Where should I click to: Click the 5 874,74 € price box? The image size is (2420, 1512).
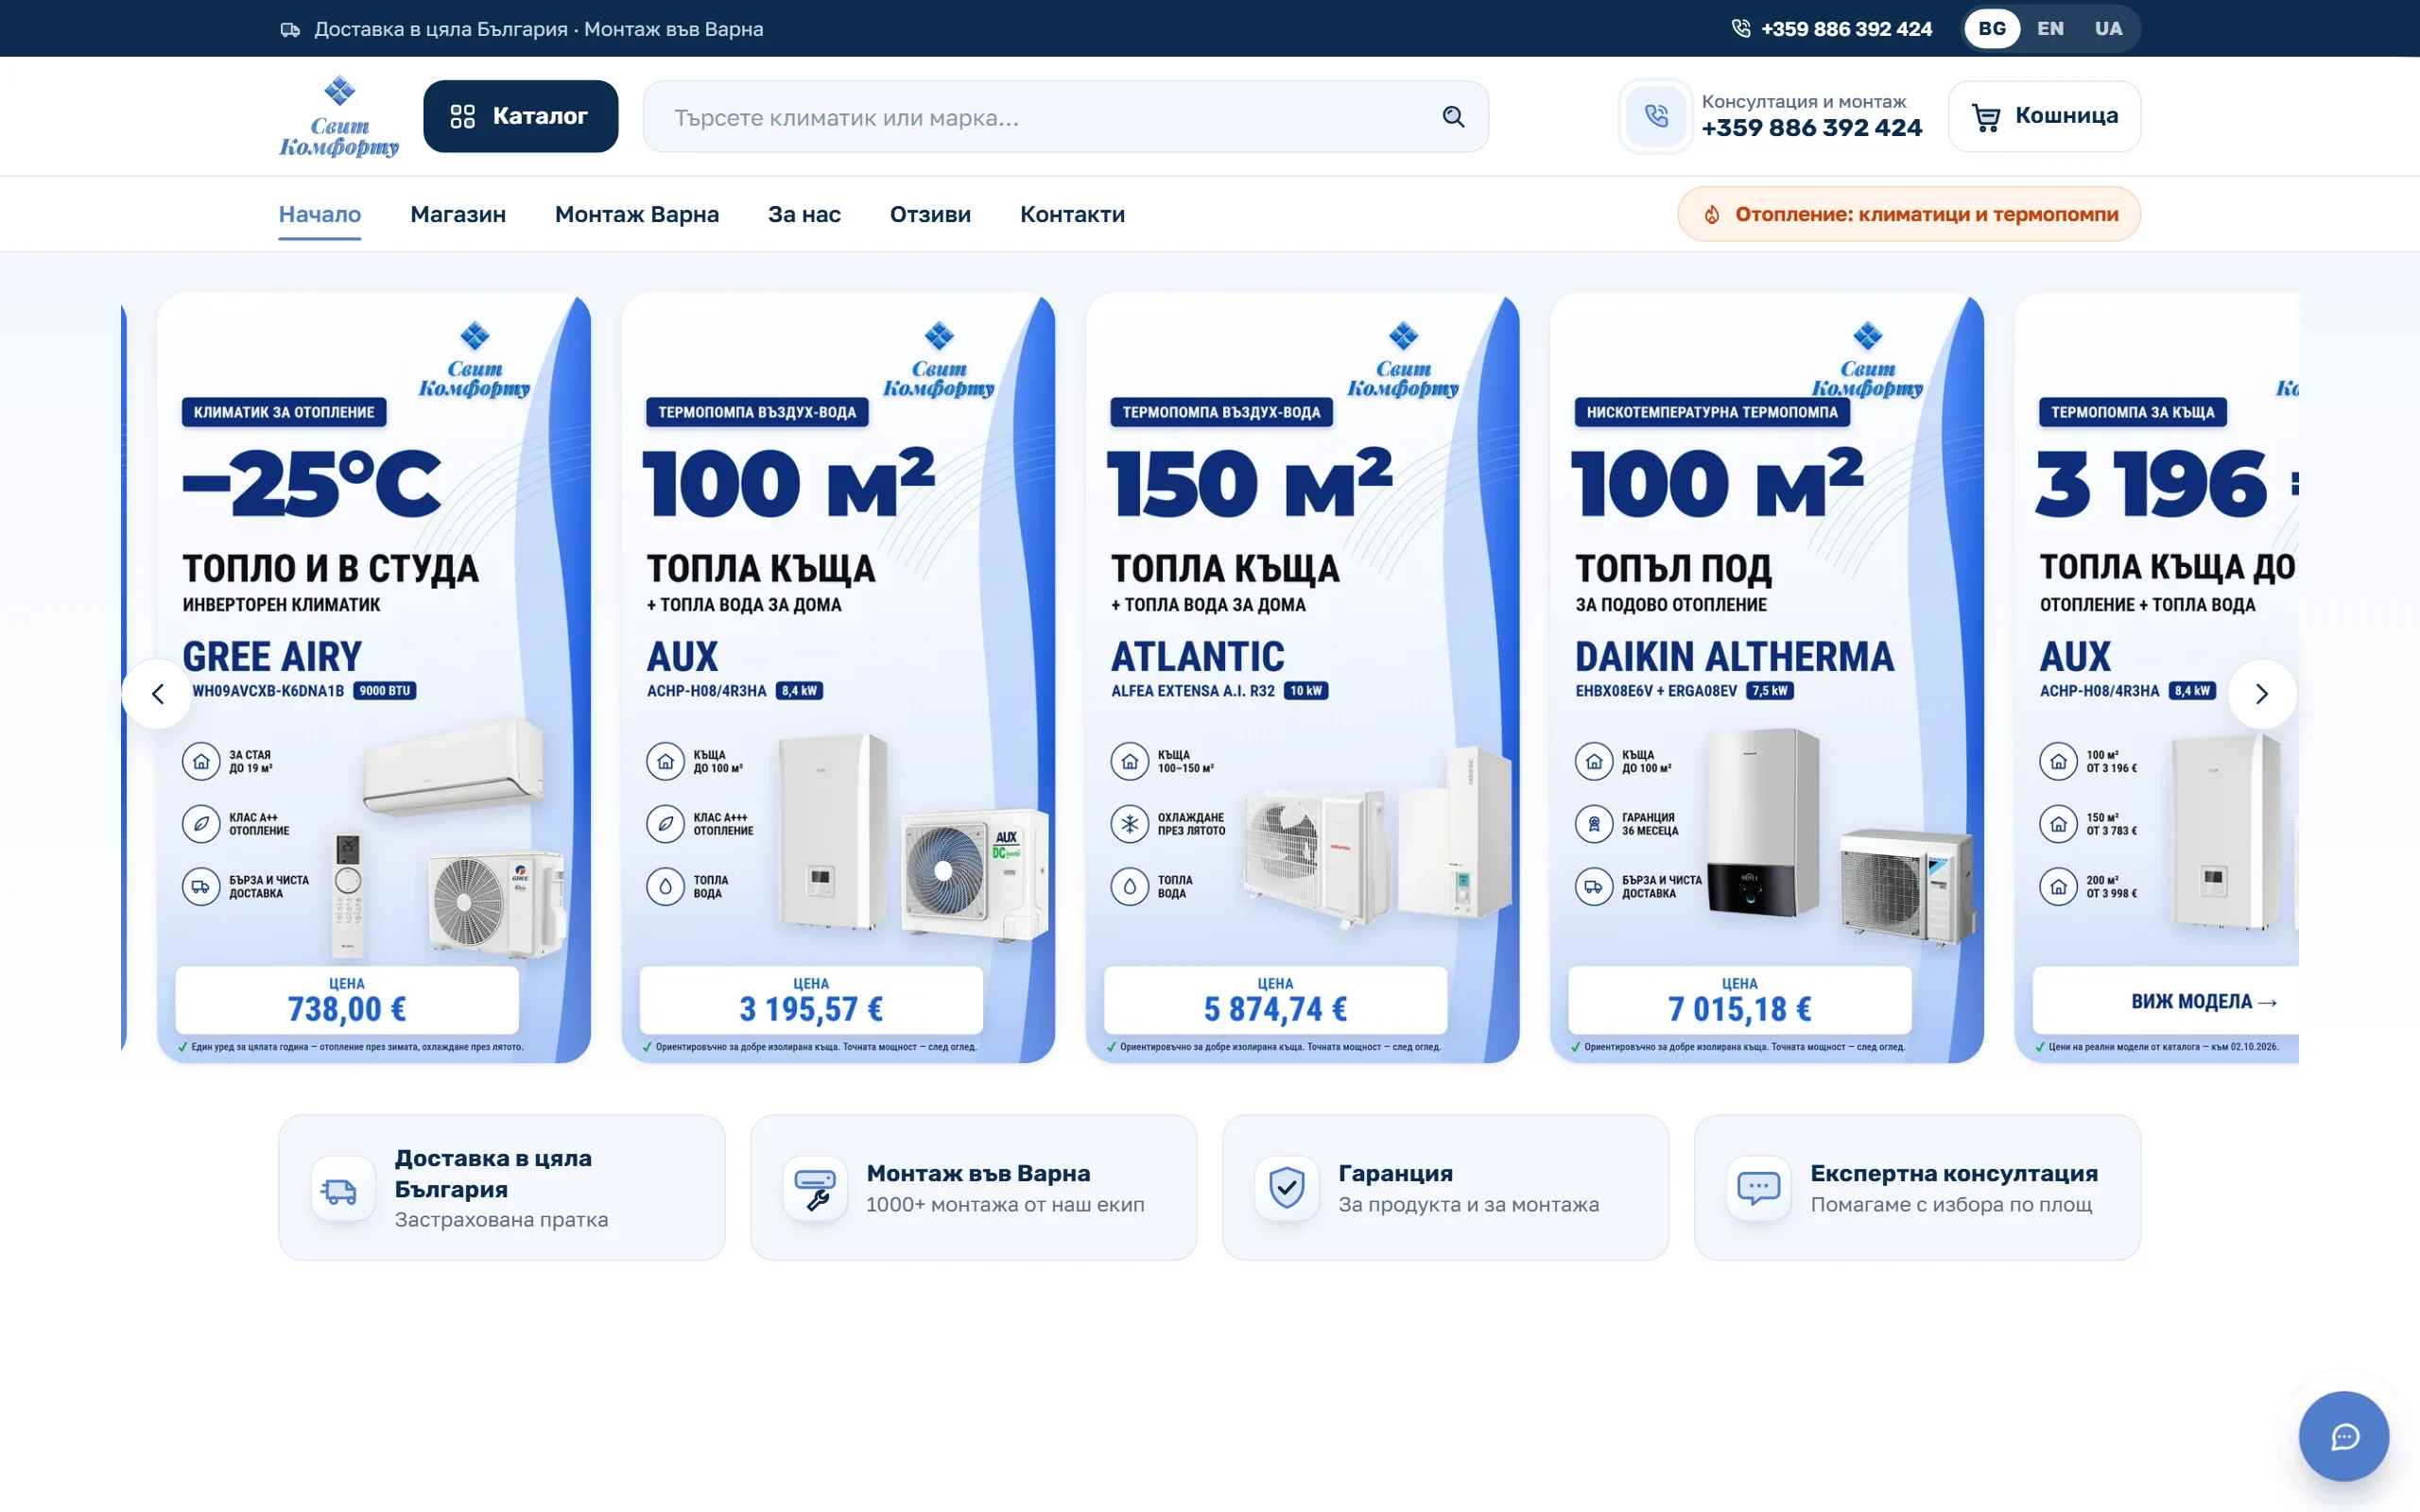(x=1275, y=999)
